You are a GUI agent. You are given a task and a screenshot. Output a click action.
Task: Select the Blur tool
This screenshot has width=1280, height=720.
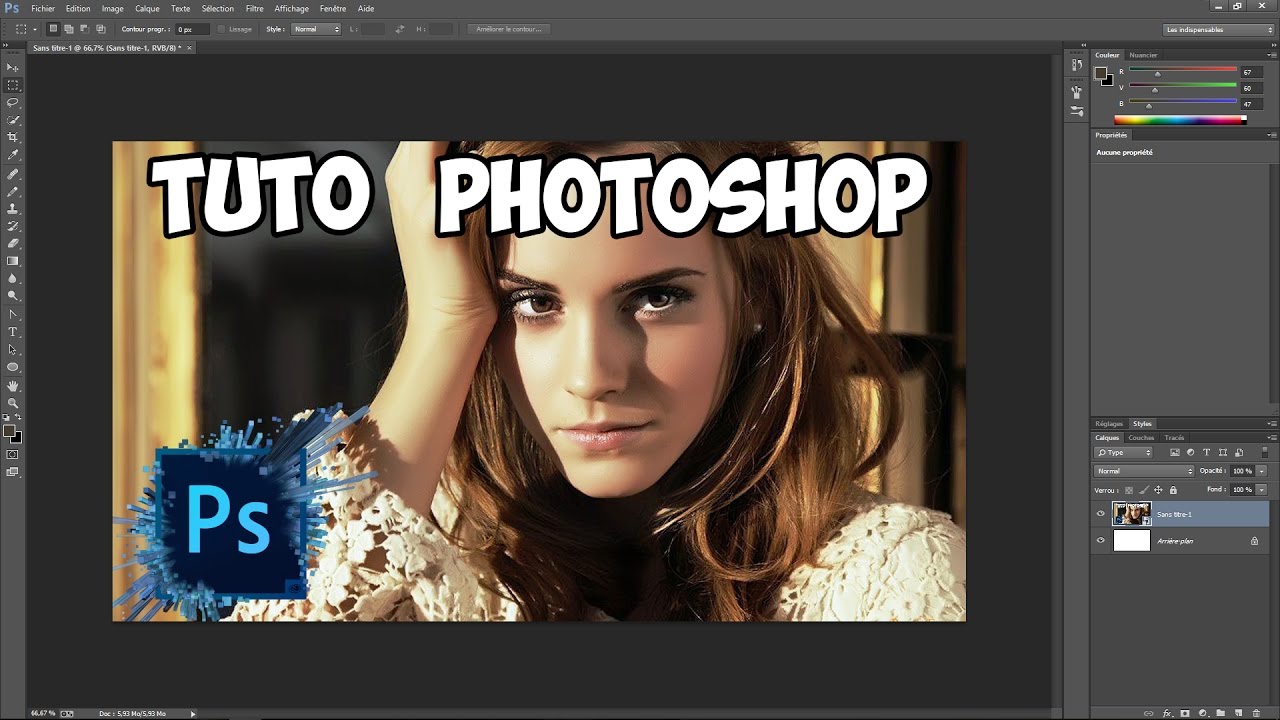(x=13, y=278)
